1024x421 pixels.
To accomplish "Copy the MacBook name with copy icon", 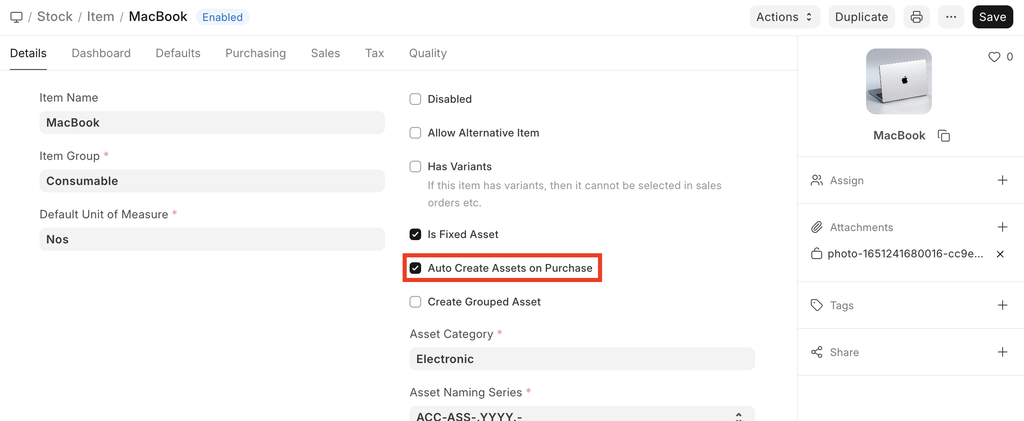I will 944,136.
